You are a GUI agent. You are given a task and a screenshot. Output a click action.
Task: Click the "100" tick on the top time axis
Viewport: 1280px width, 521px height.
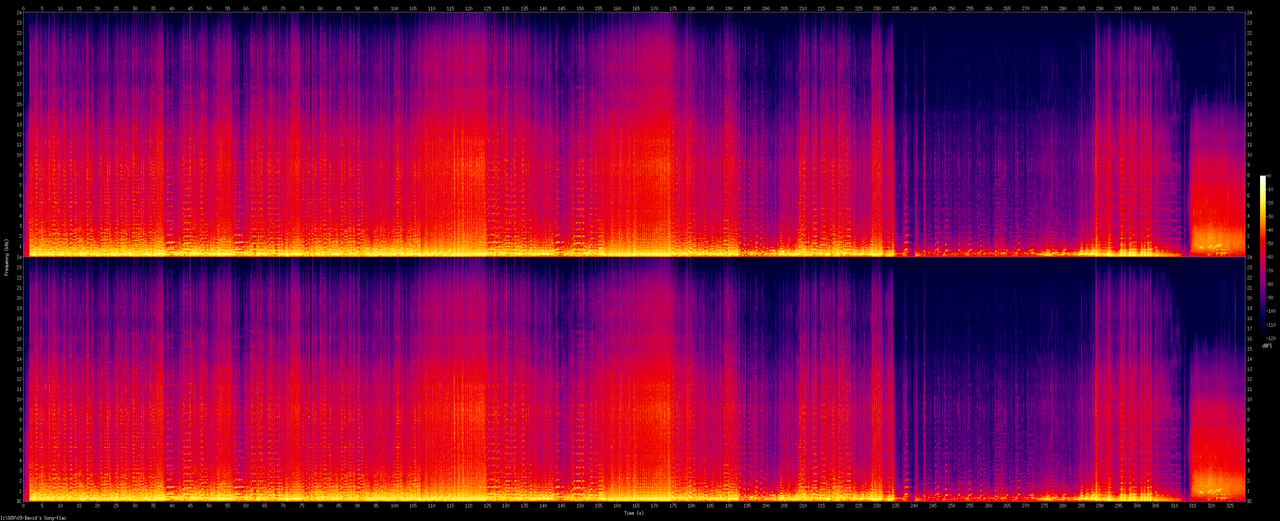pos(395,8)
